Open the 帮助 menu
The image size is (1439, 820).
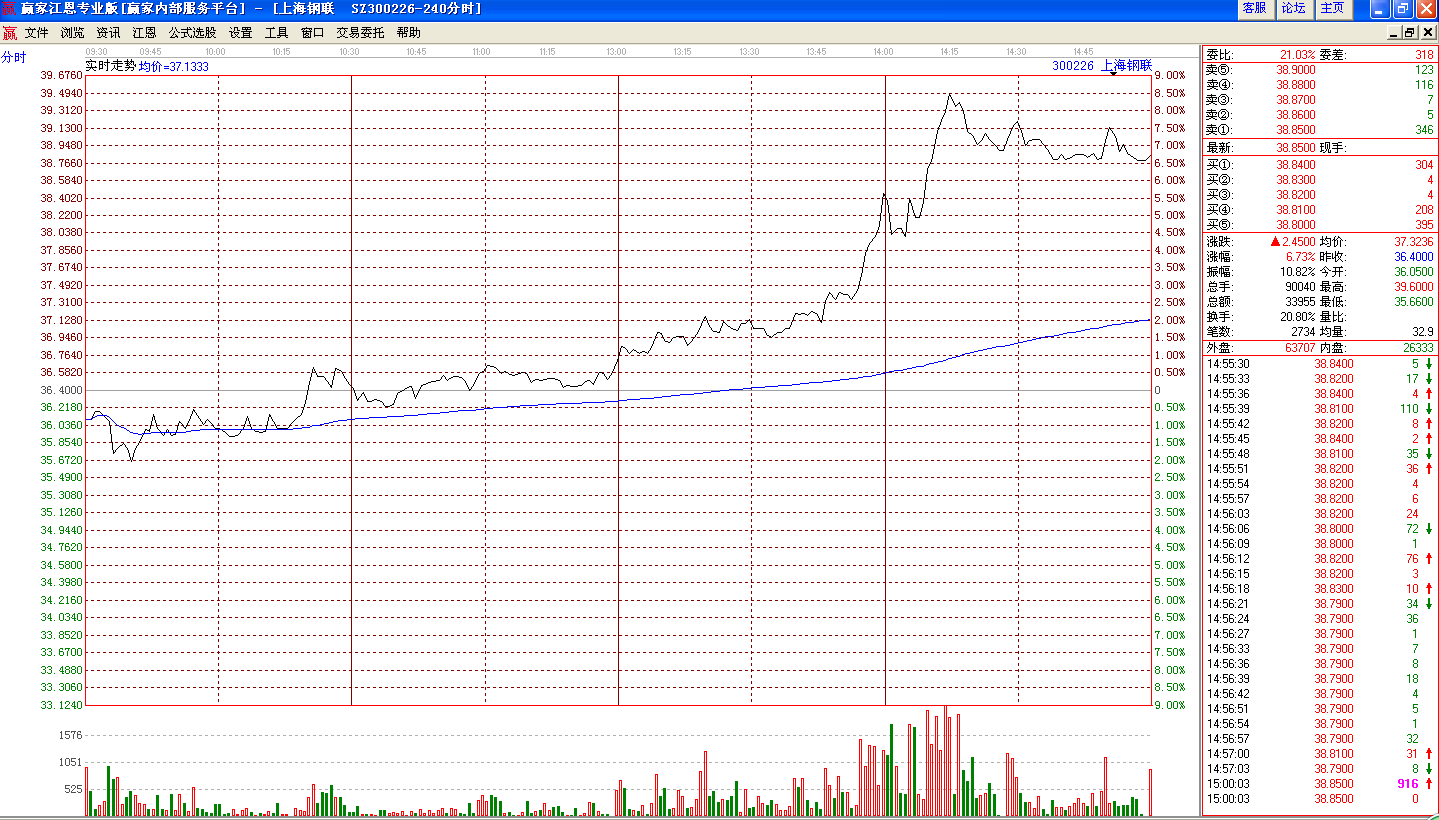tap(408, 33)
